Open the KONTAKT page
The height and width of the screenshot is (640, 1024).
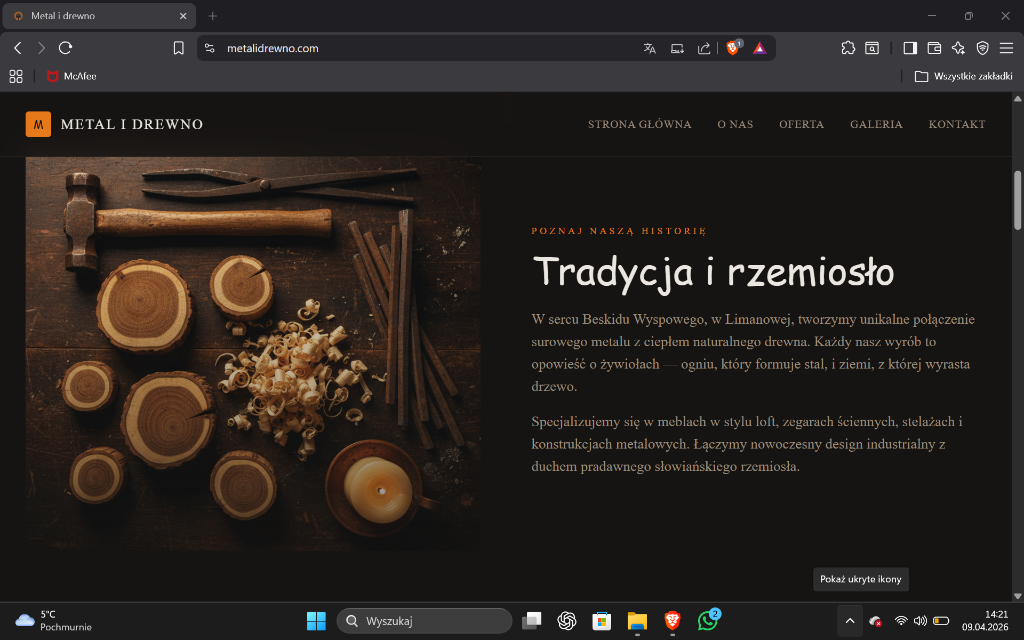pyautogui.click(x=957, y=124)
